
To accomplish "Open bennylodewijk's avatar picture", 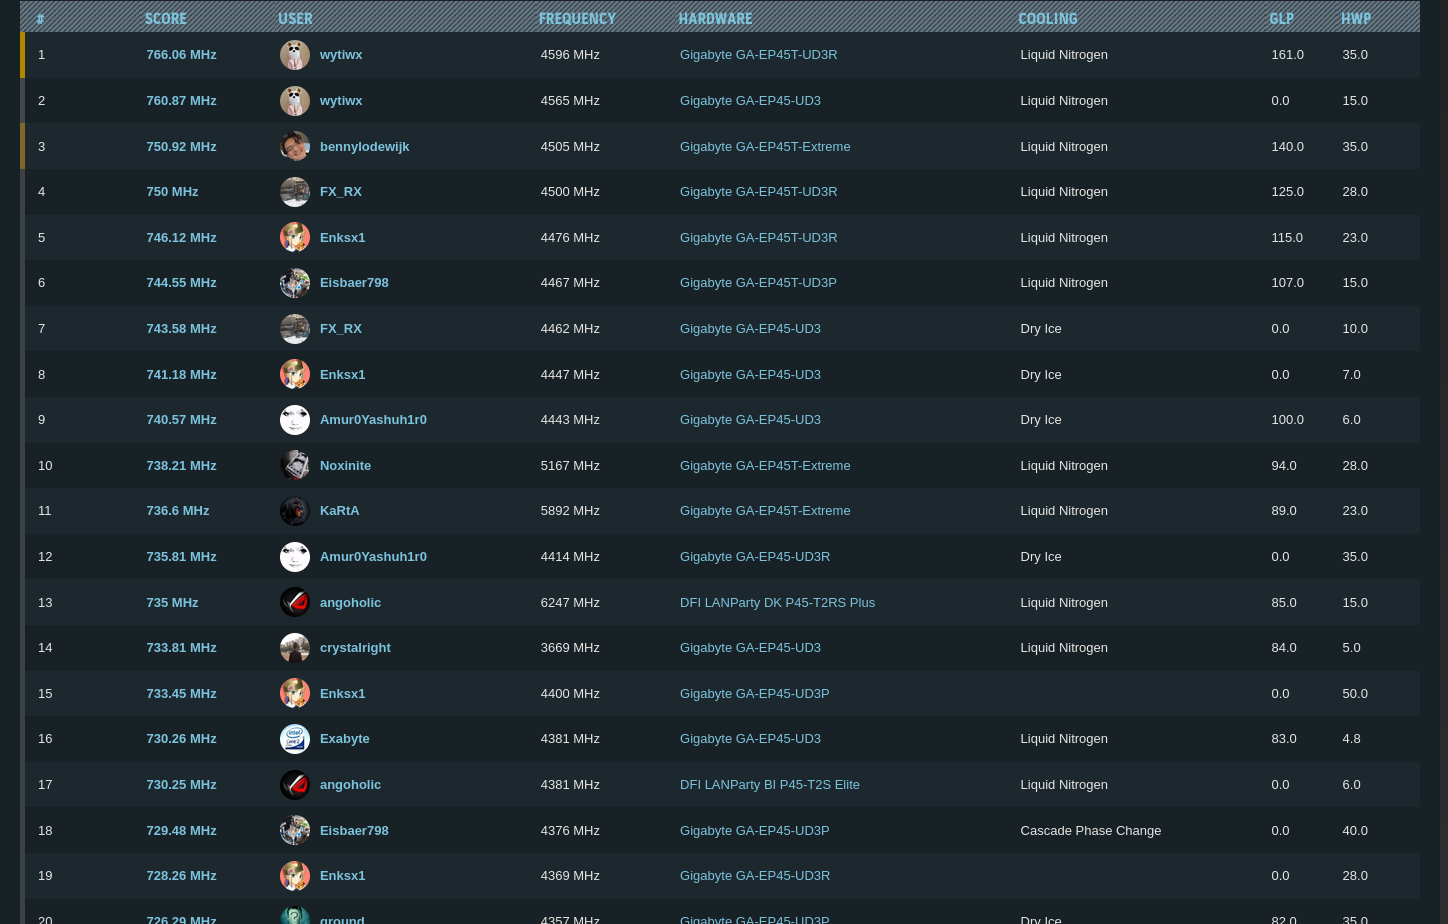I will [295, 146].
